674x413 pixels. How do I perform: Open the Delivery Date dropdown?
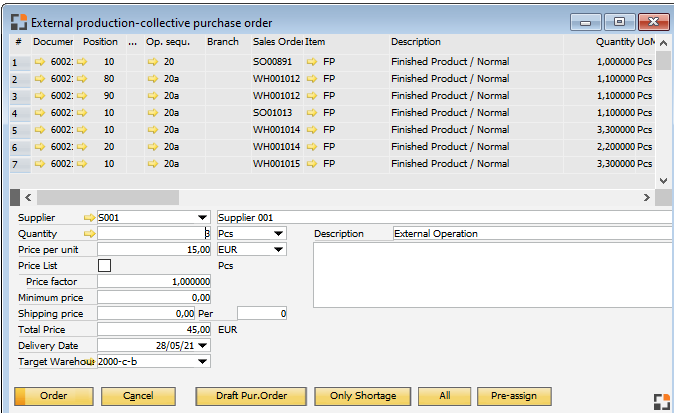point(204,345)
